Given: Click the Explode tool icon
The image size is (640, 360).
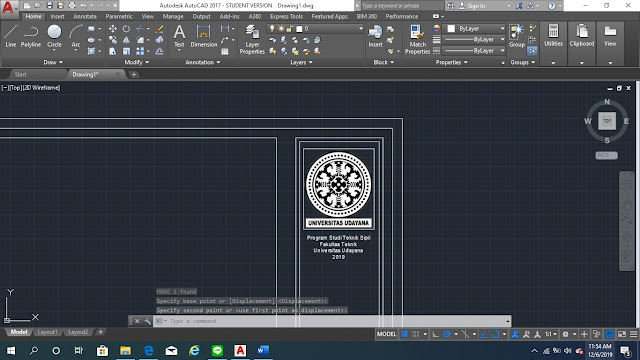Looking at the screenshot, I should pyautogui.click(x=160, y=40).
